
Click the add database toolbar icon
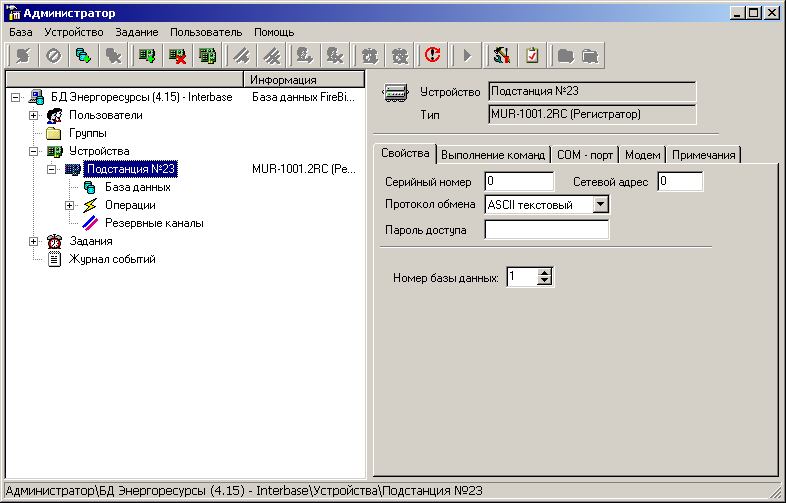(x=83, y=55)
